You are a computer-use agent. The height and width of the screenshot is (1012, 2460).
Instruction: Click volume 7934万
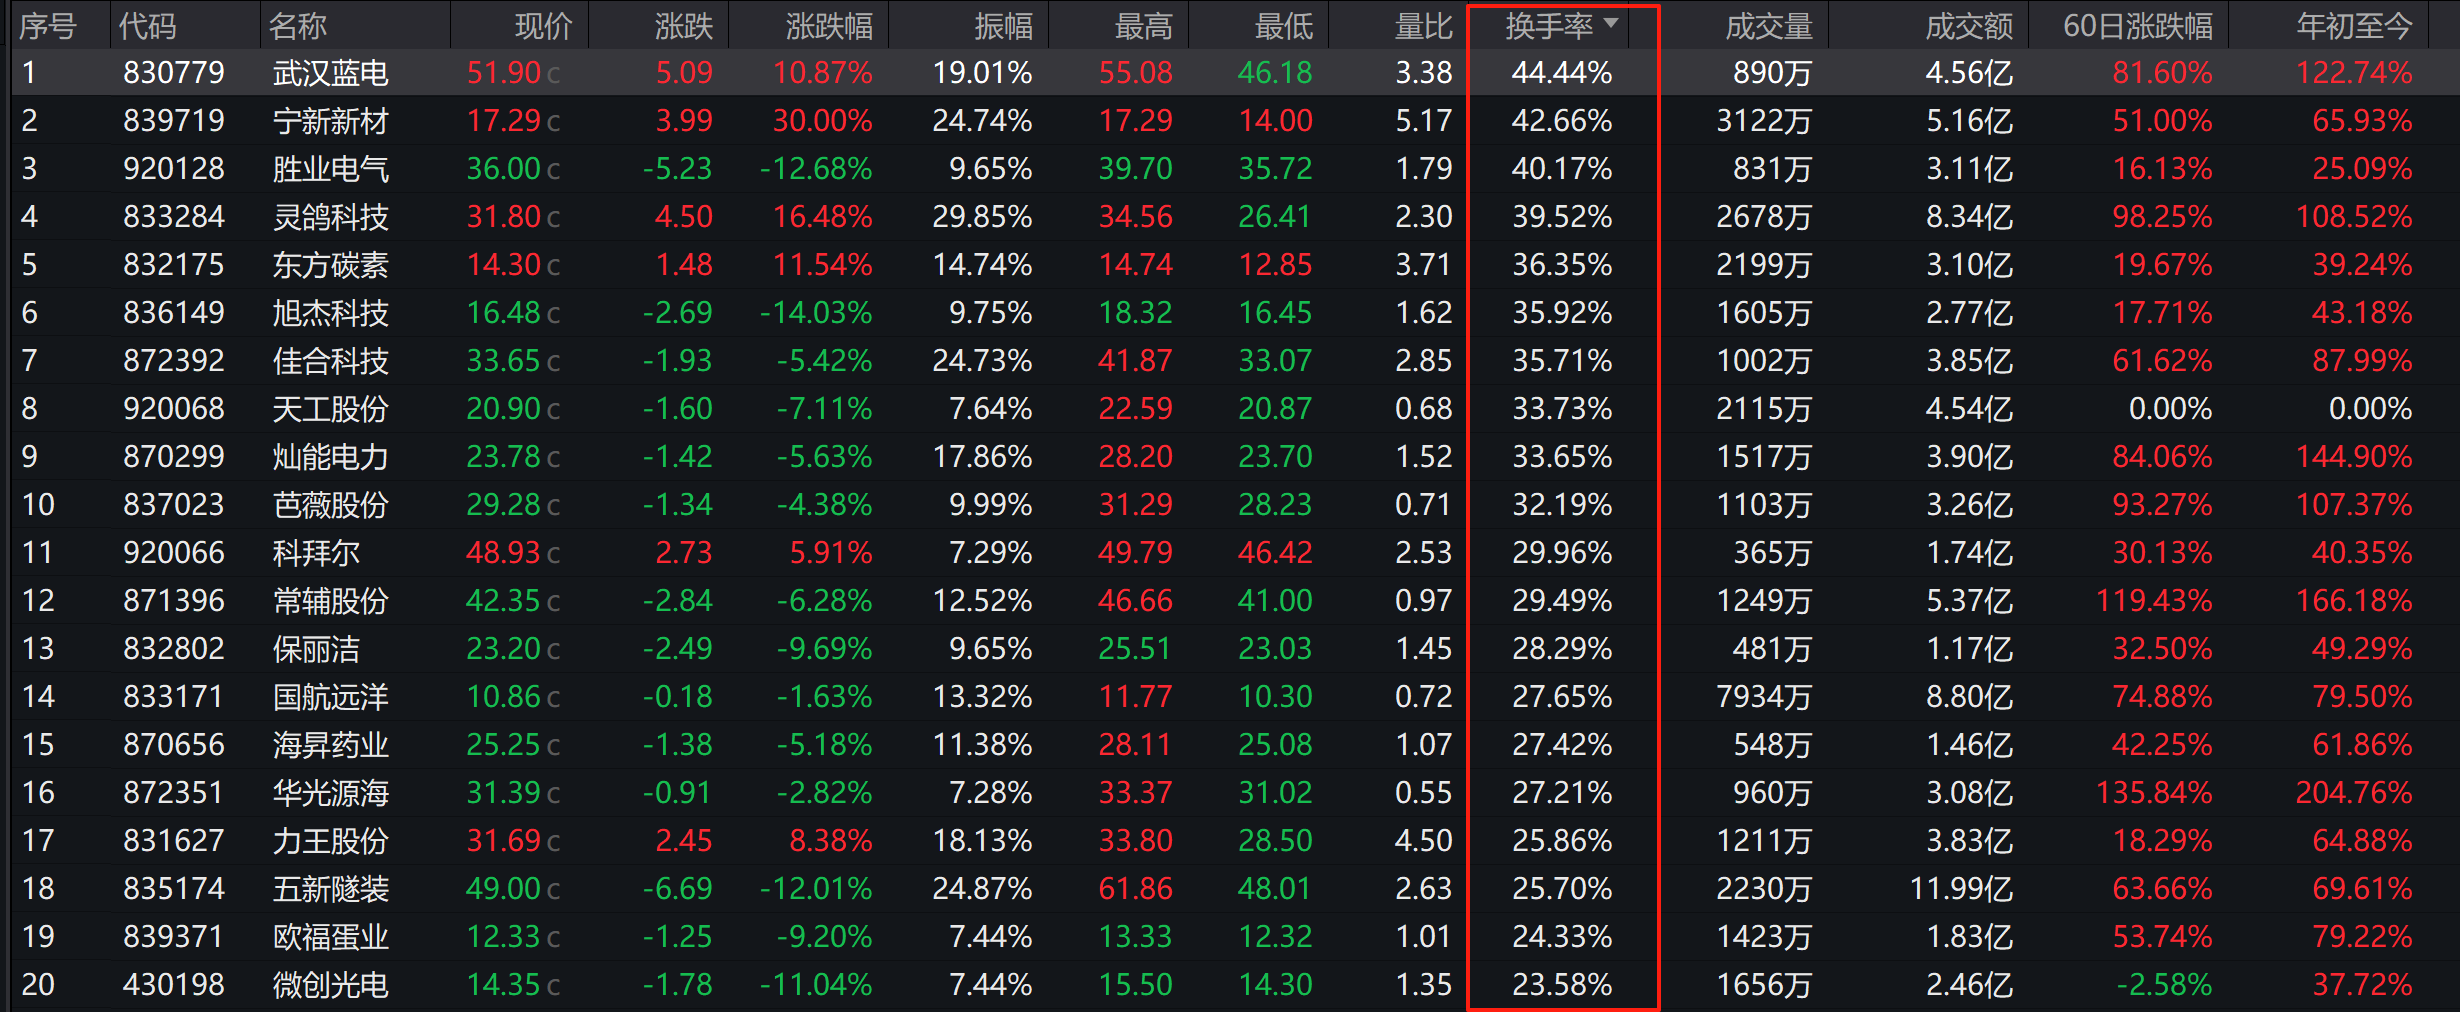pos(1765,697)
